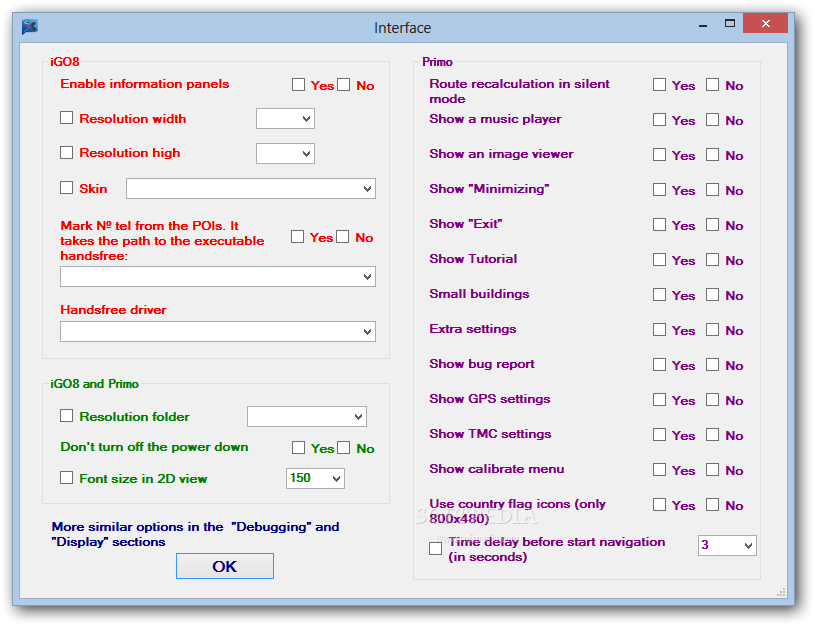Check Yes for Enable information panels
The image size is (815, 626).
(298, 85)
